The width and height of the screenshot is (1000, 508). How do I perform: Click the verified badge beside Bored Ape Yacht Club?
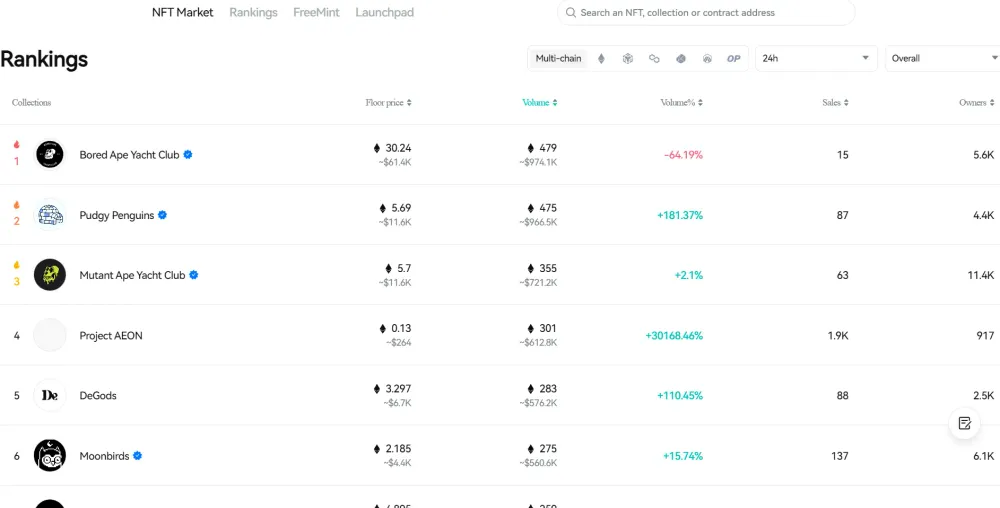(x=188, y=154)
